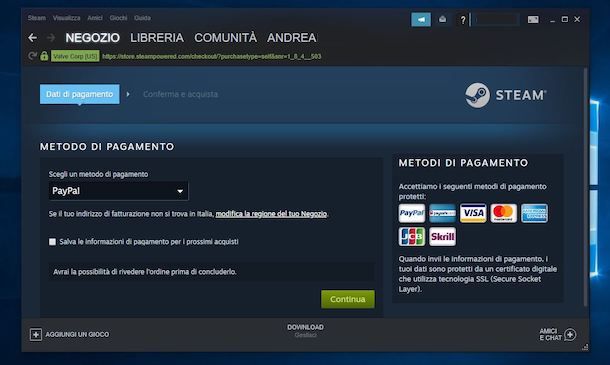Image resolution: width=610 pixels, height=365 pixels.
Task: Click the Valve Corp [US] certificate badge
Action: pos(75,56)
